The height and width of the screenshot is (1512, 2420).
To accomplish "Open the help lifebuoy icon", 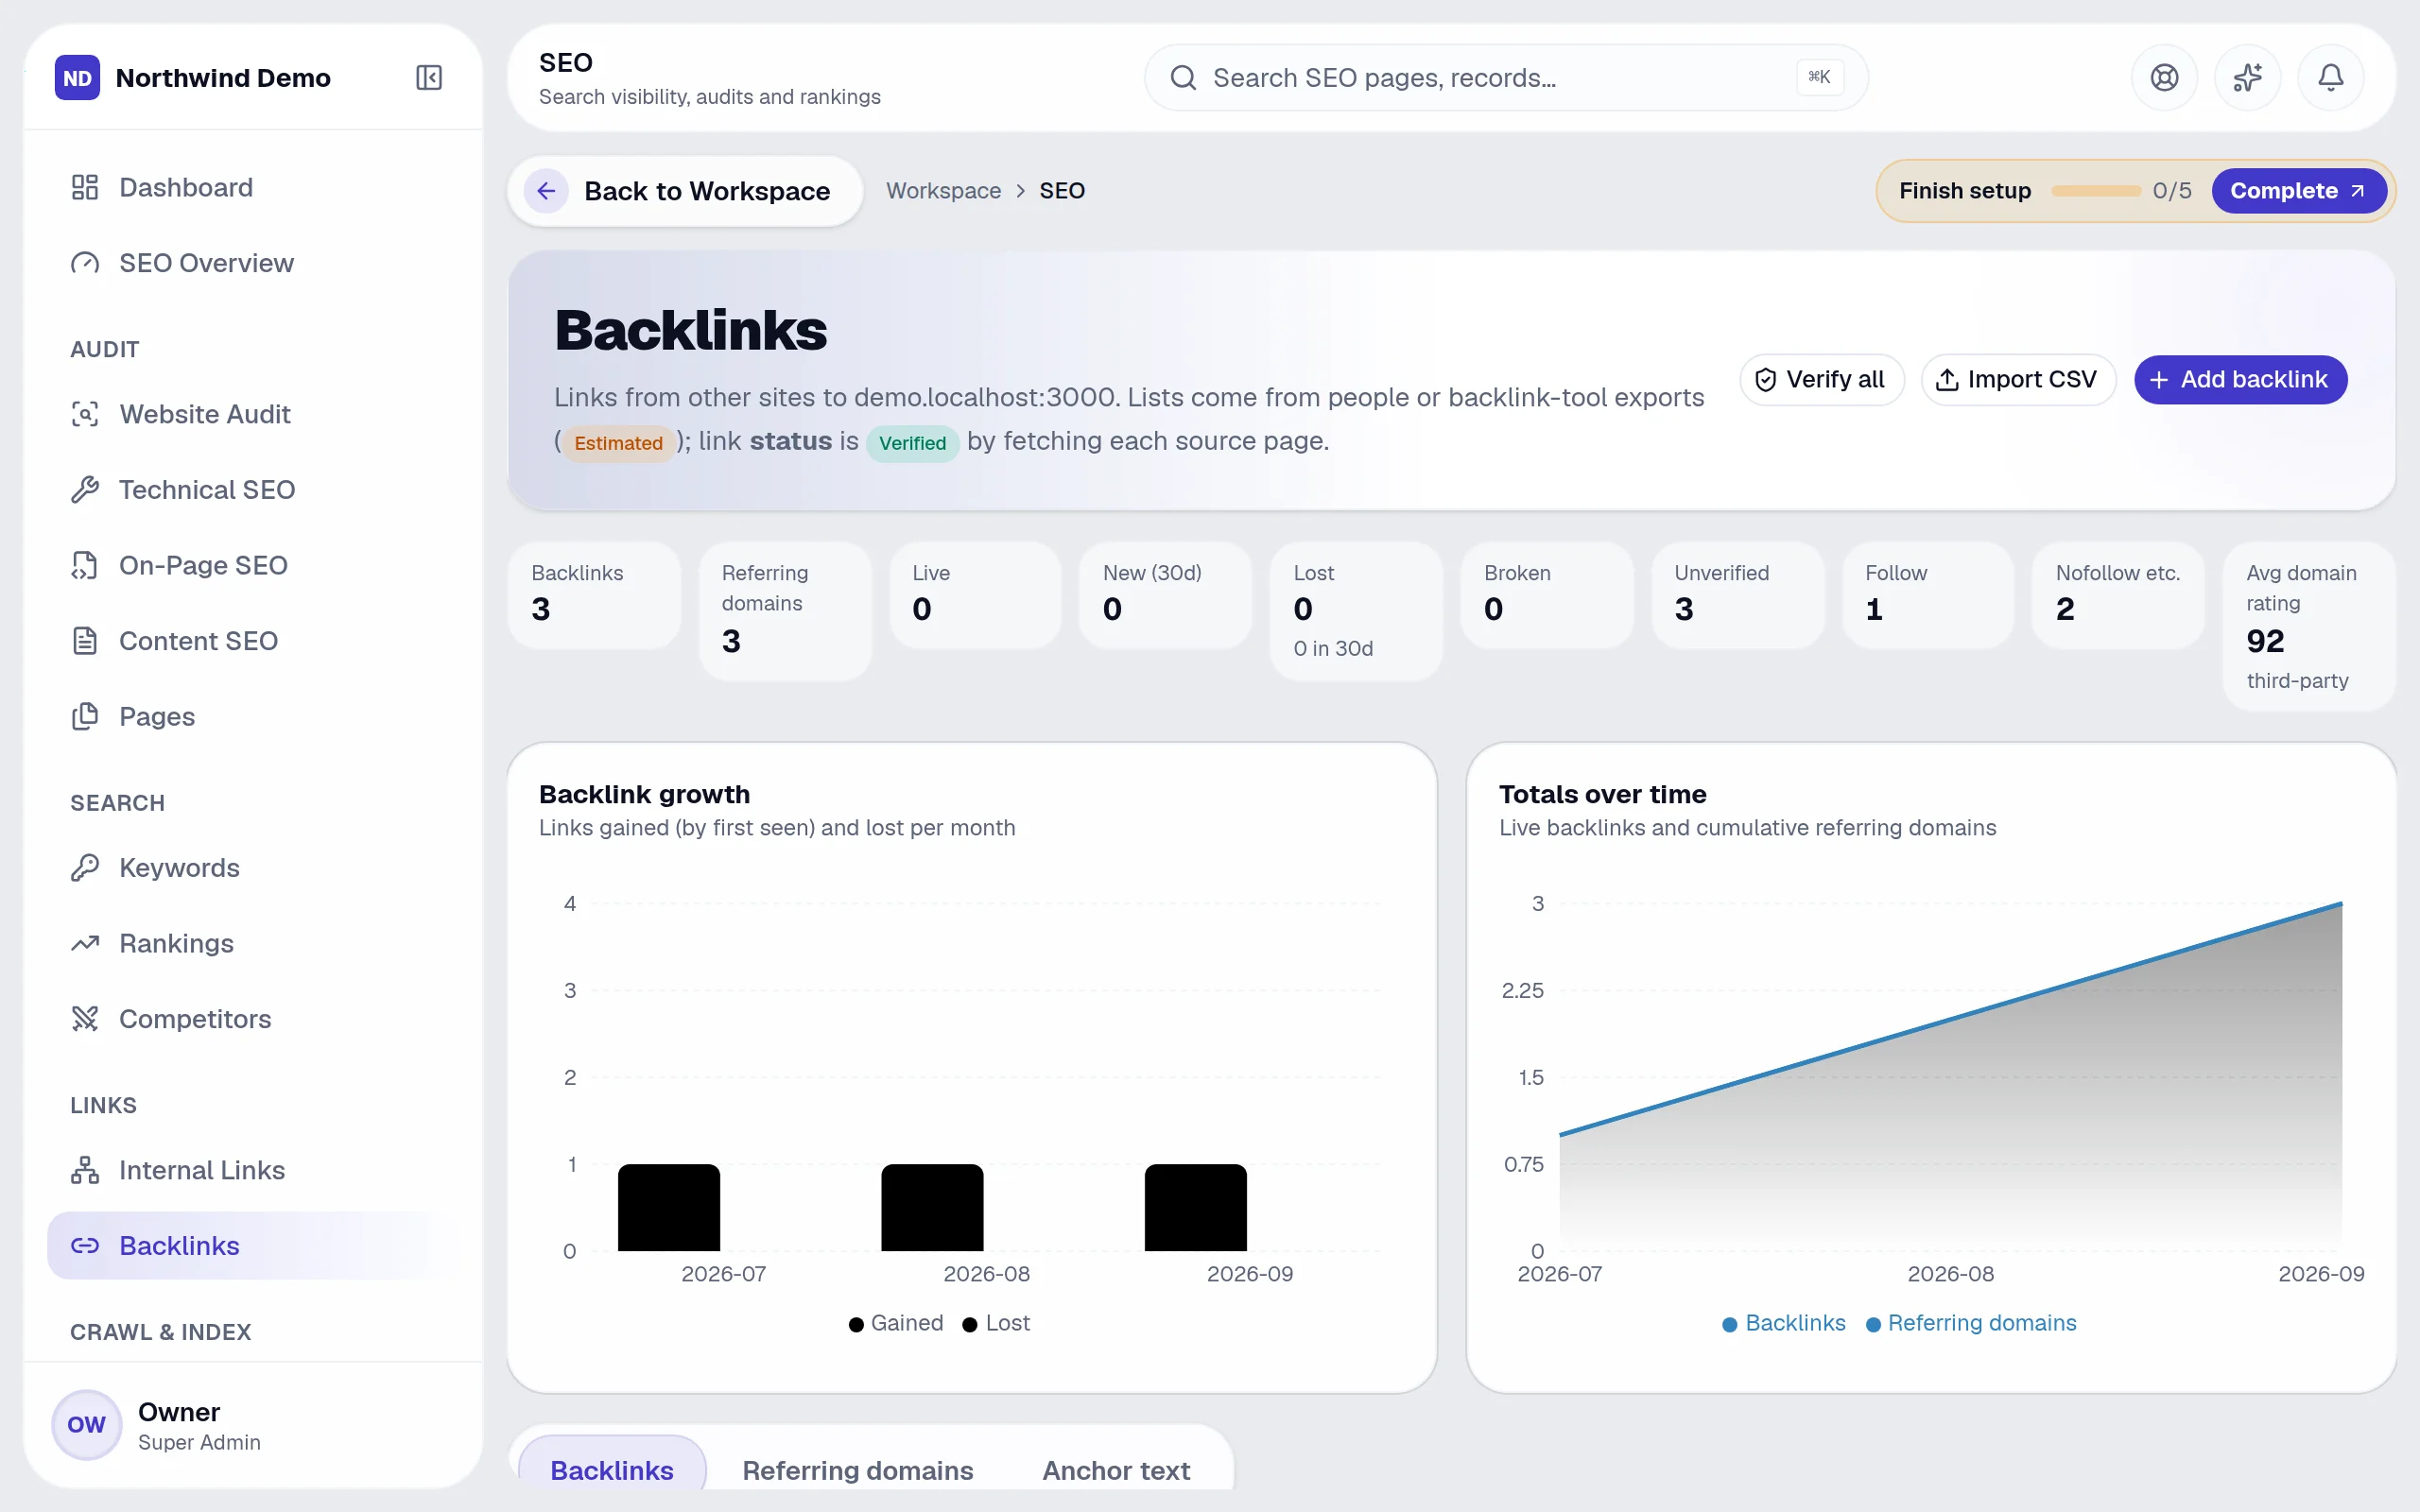I will point(2164,77).
